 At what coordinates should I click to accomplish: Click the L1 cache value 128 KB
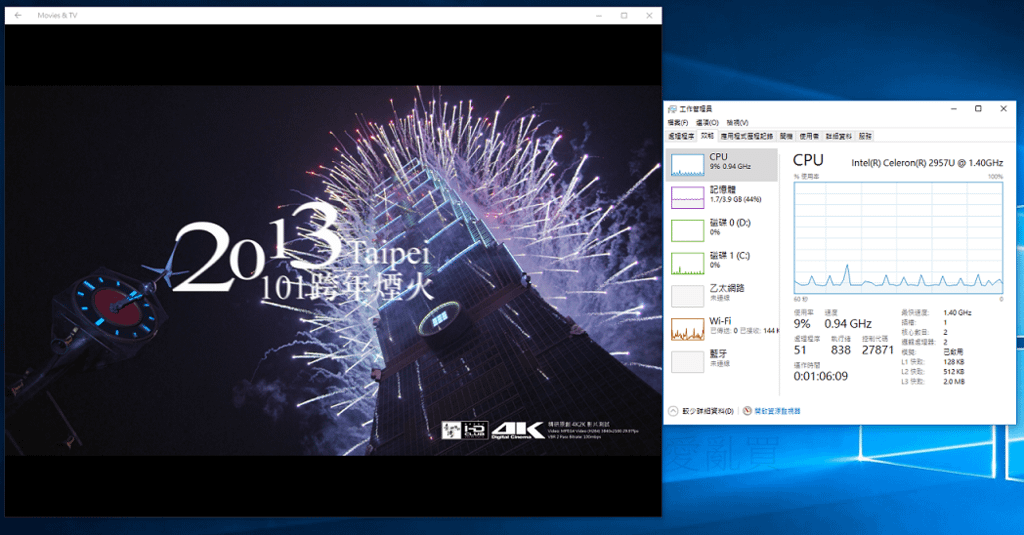click(953, 362)
